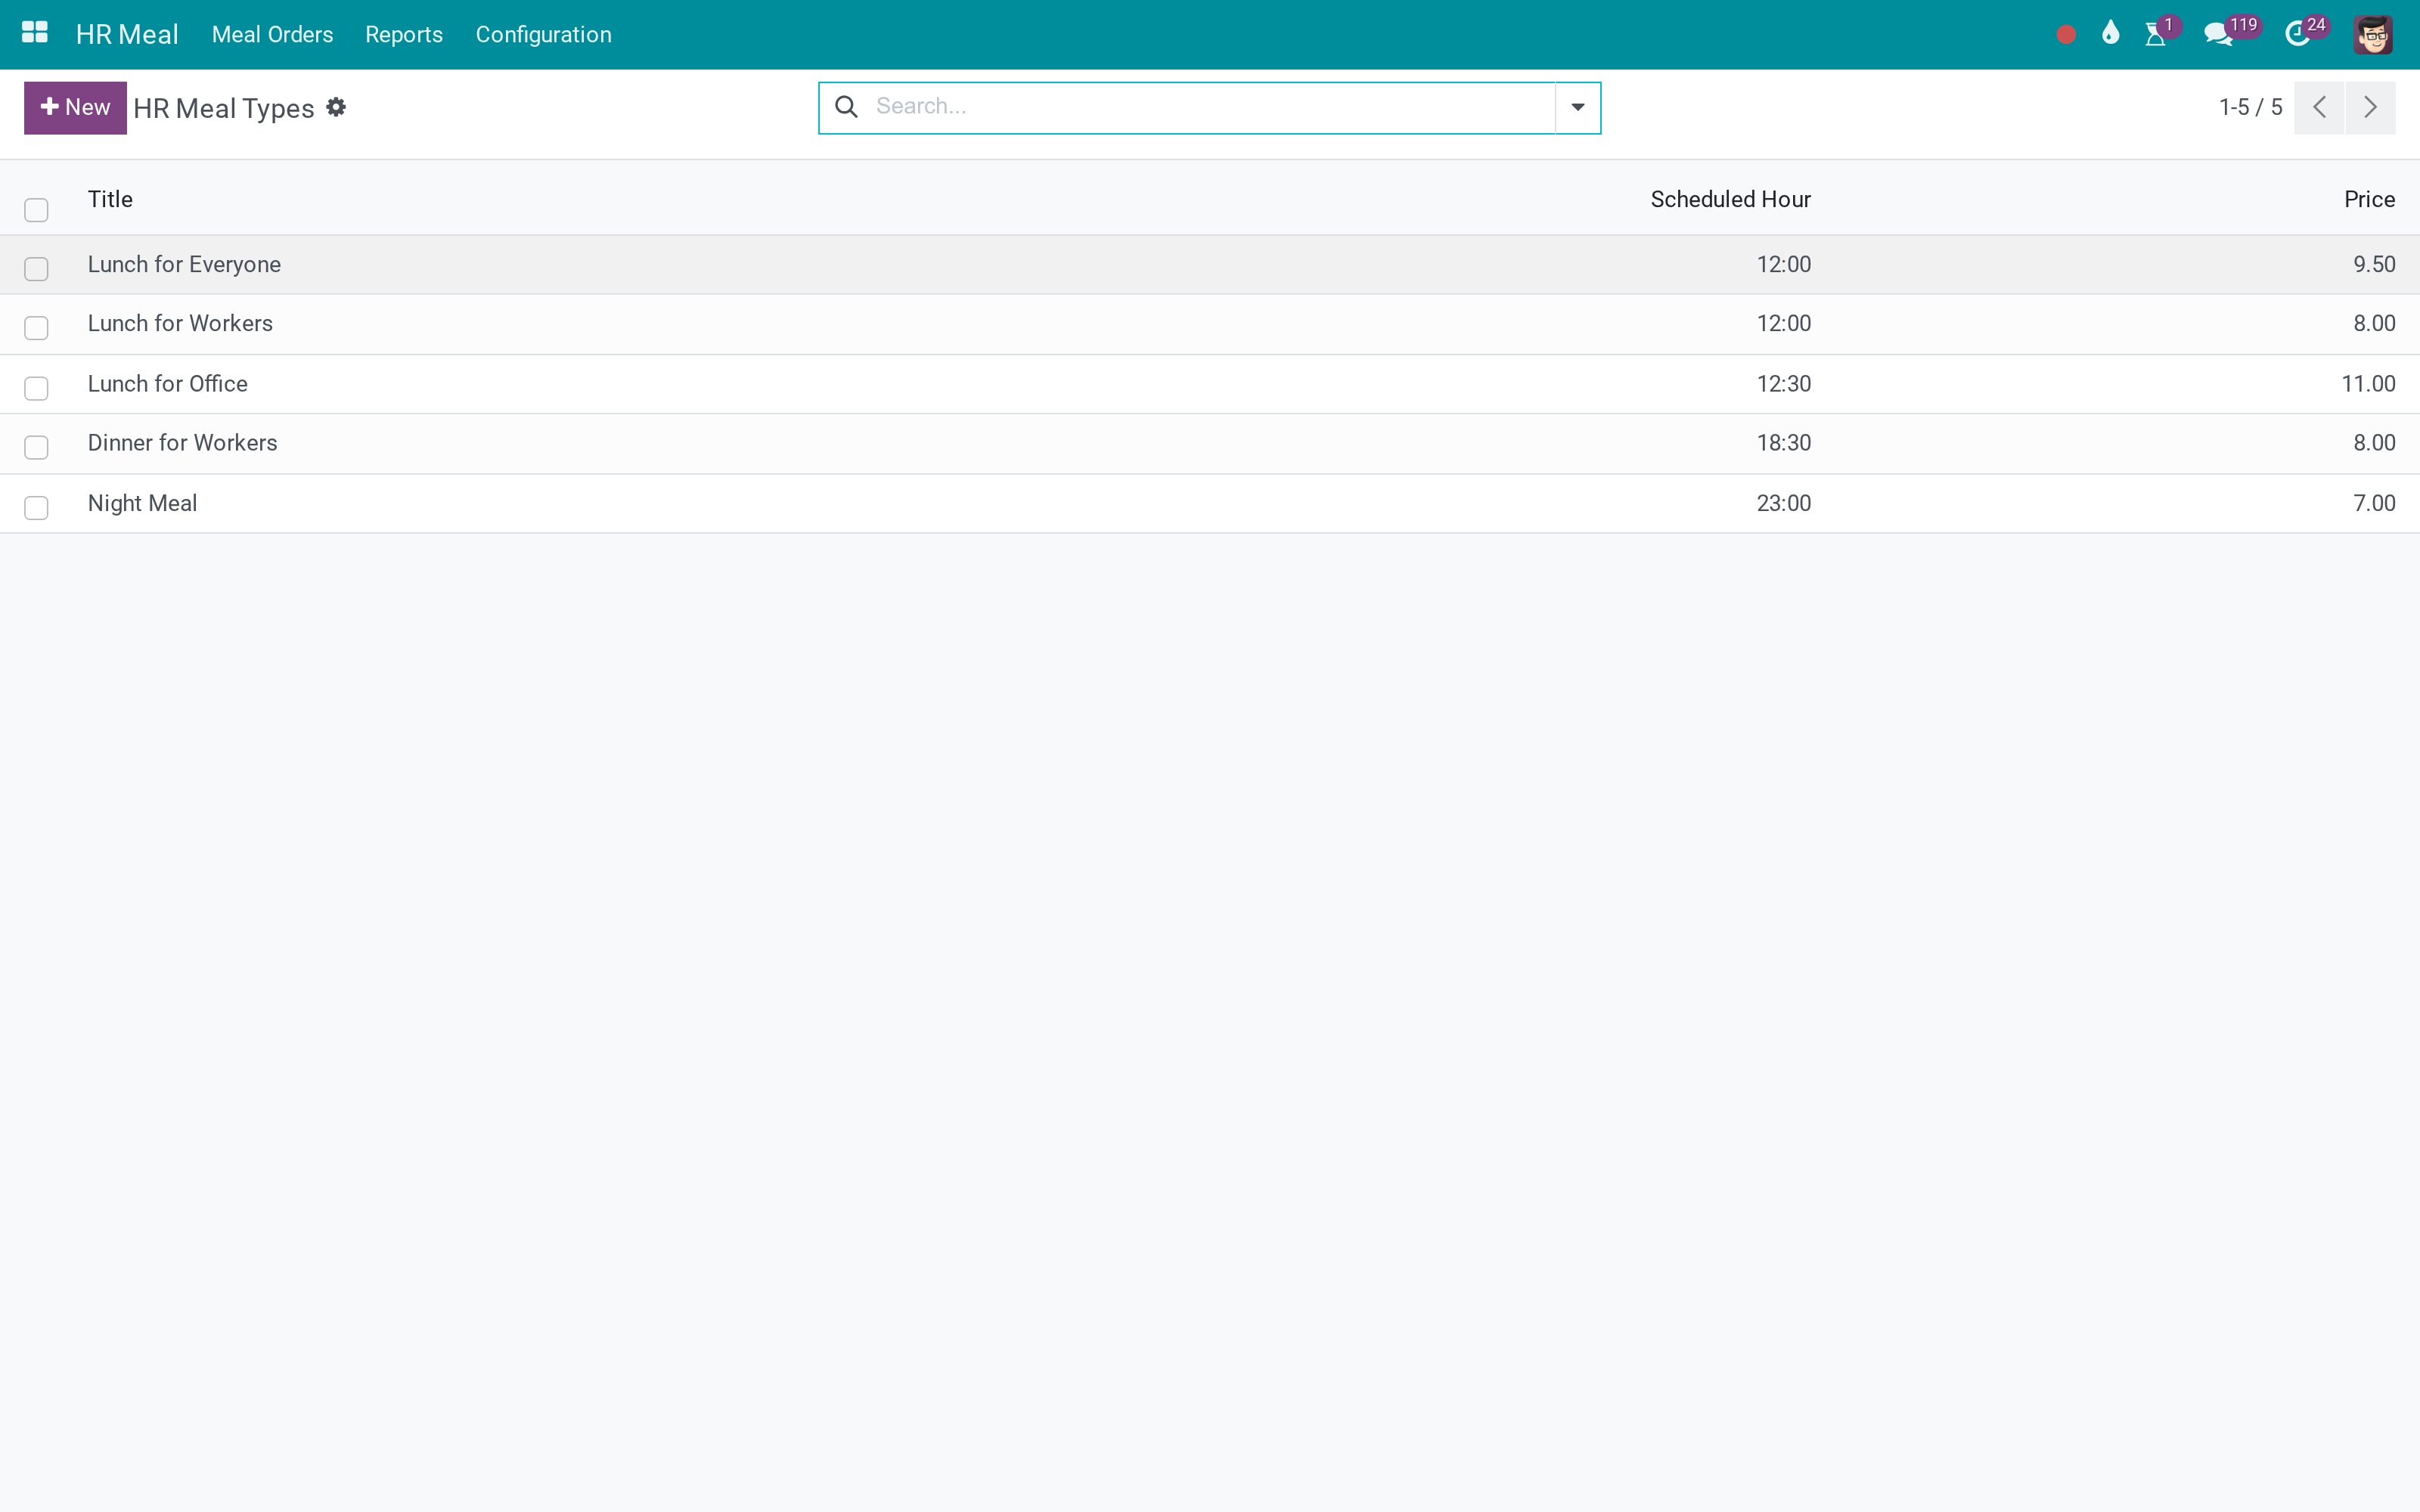
Task: Open the droplet theme icon in the top bar
Action: tap(2111, 34)
